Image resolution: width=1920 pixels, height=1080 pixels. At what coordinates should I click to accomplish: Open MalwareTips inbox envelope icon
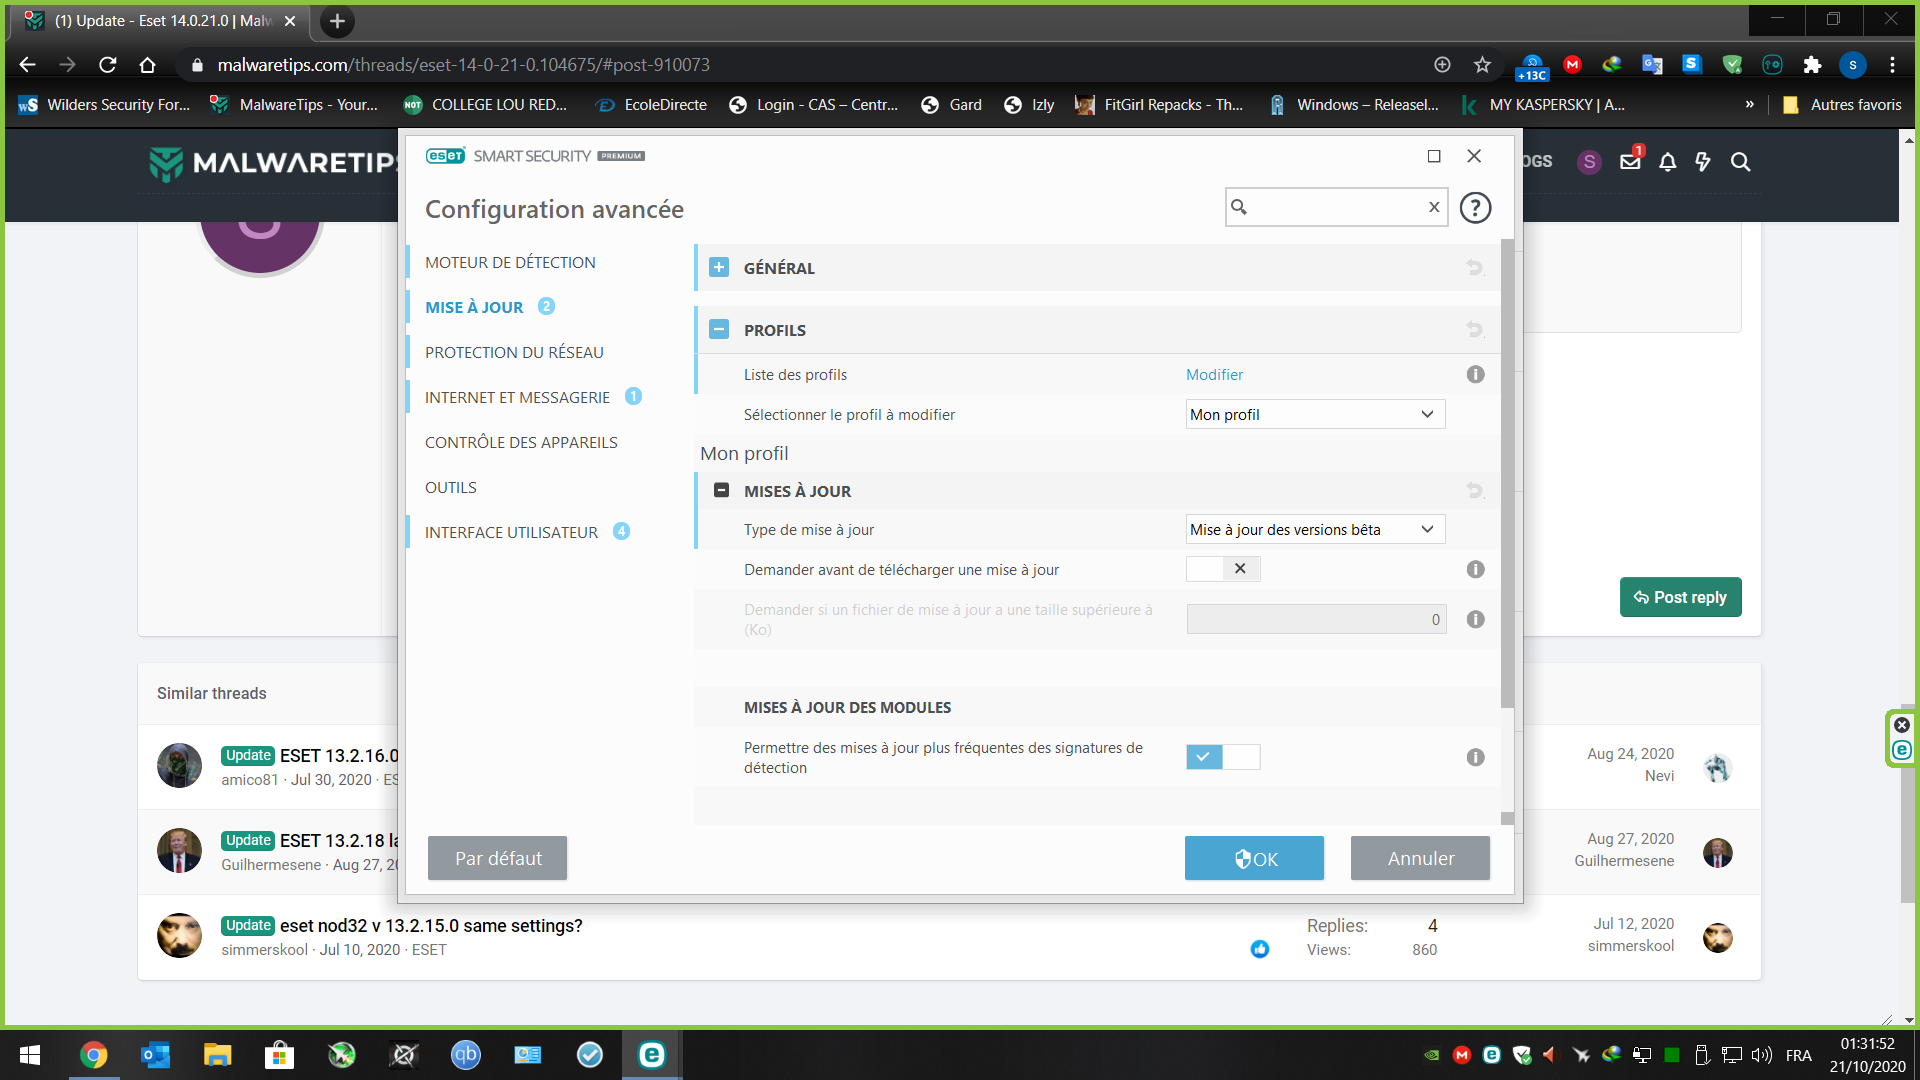tap(1630, 162)
